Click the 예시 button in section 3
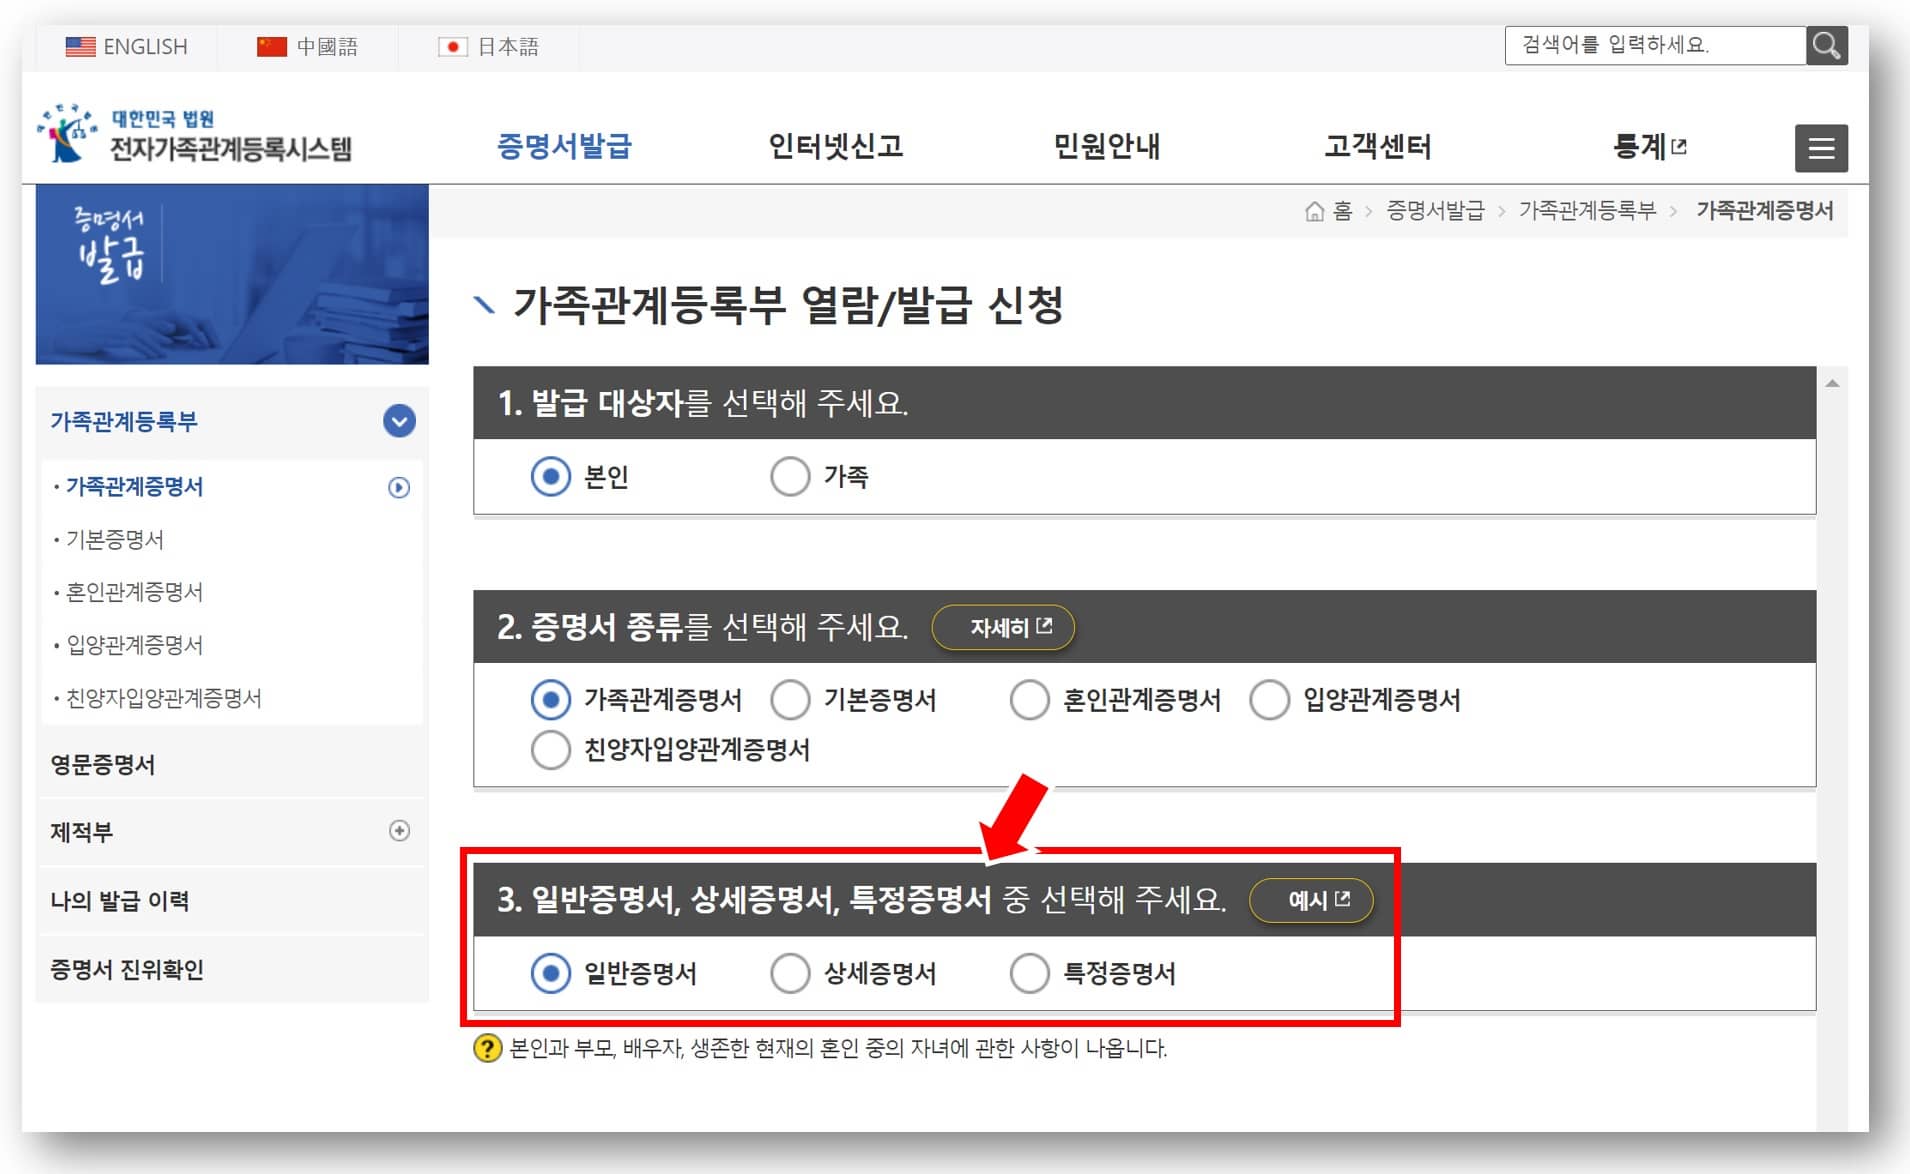Screen dimensions: 1910x1174 click(1311, 900)
